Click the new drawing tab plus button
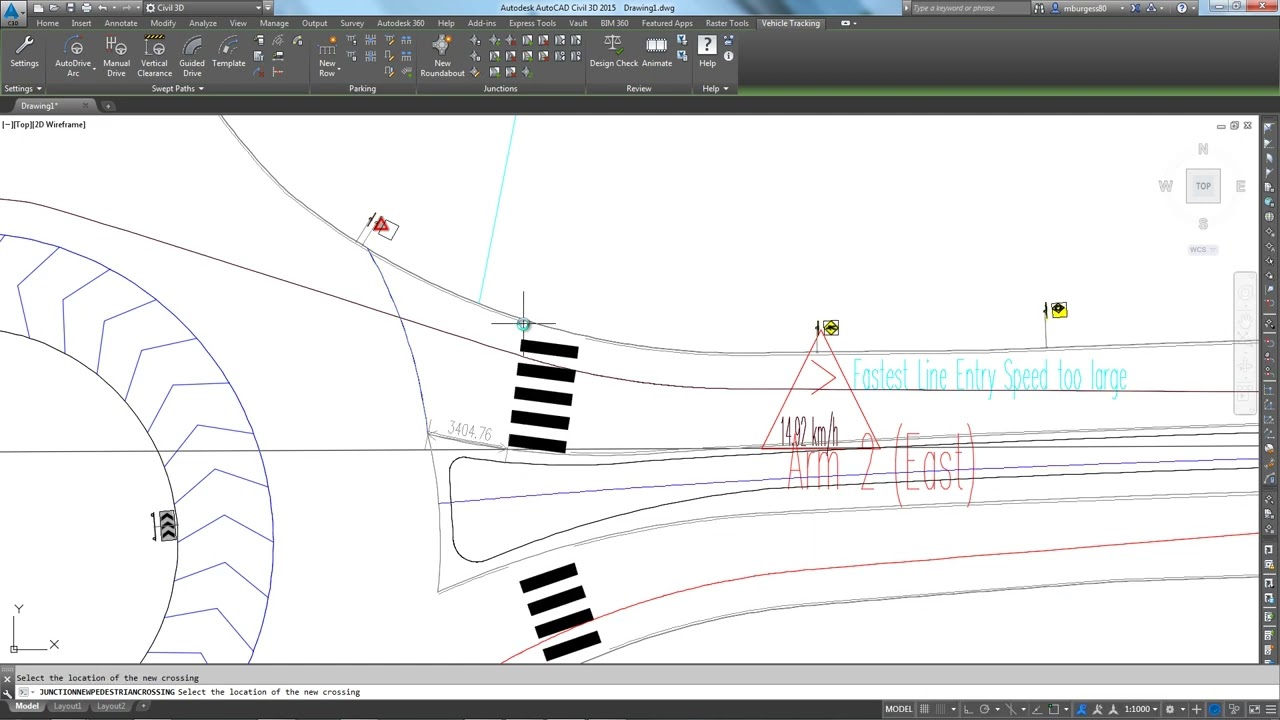Viewport: 1280px width, 720px height. pyautogui.click(x=108, y=105)
